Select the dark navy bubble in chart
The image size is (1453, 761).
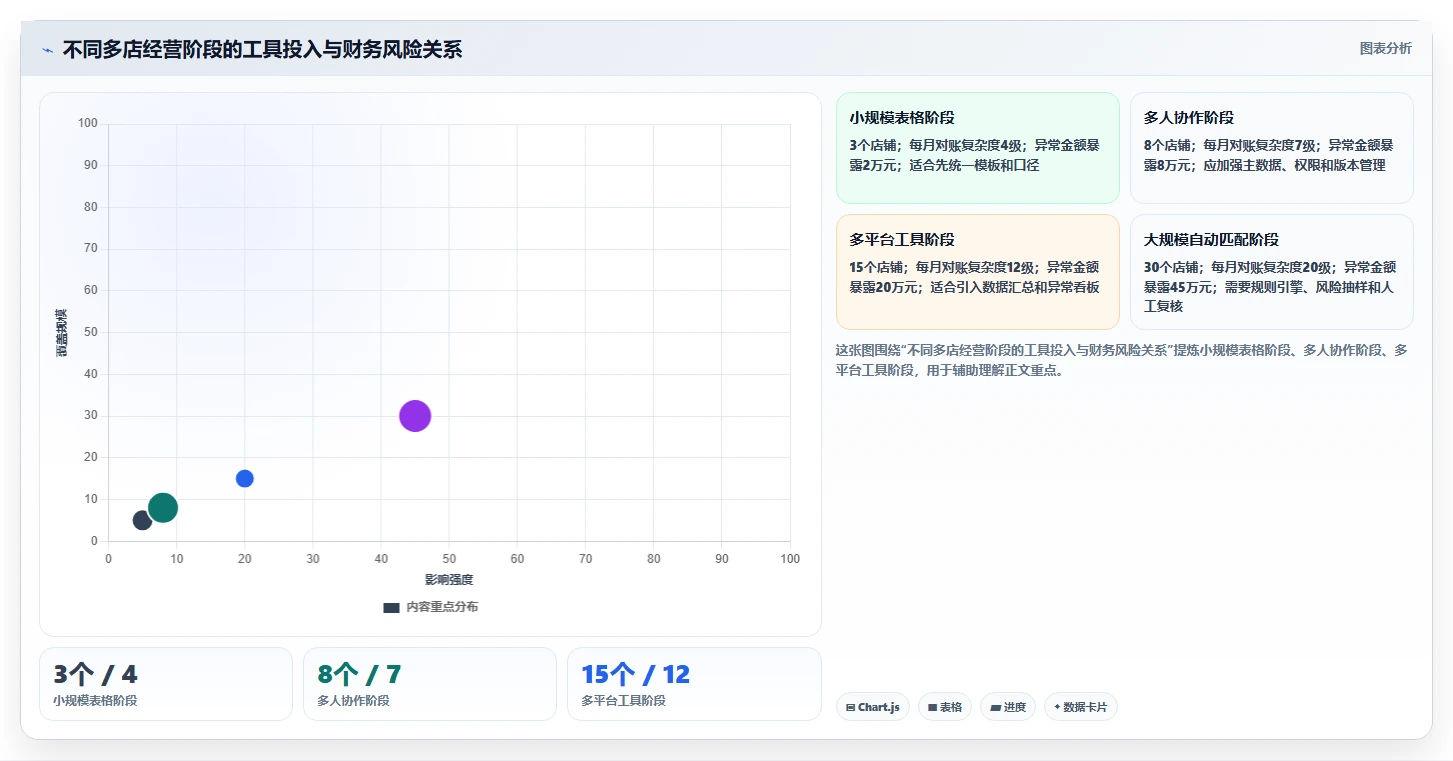142,521
